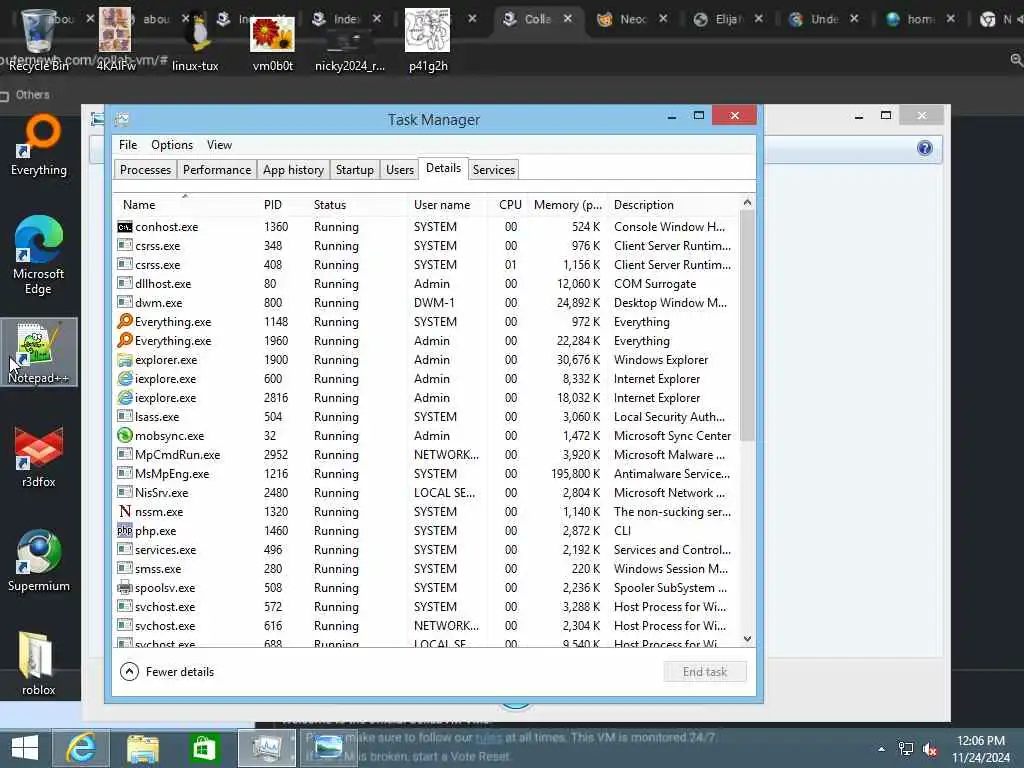Switch to the Users tab
Image resolution: width=1024 pixels, height=768 pixels.
click(x=400, y=170)
